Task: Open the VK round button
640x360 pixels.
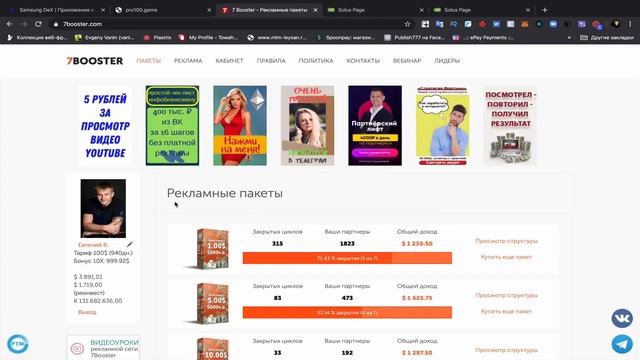Action: tap(622, 318)
